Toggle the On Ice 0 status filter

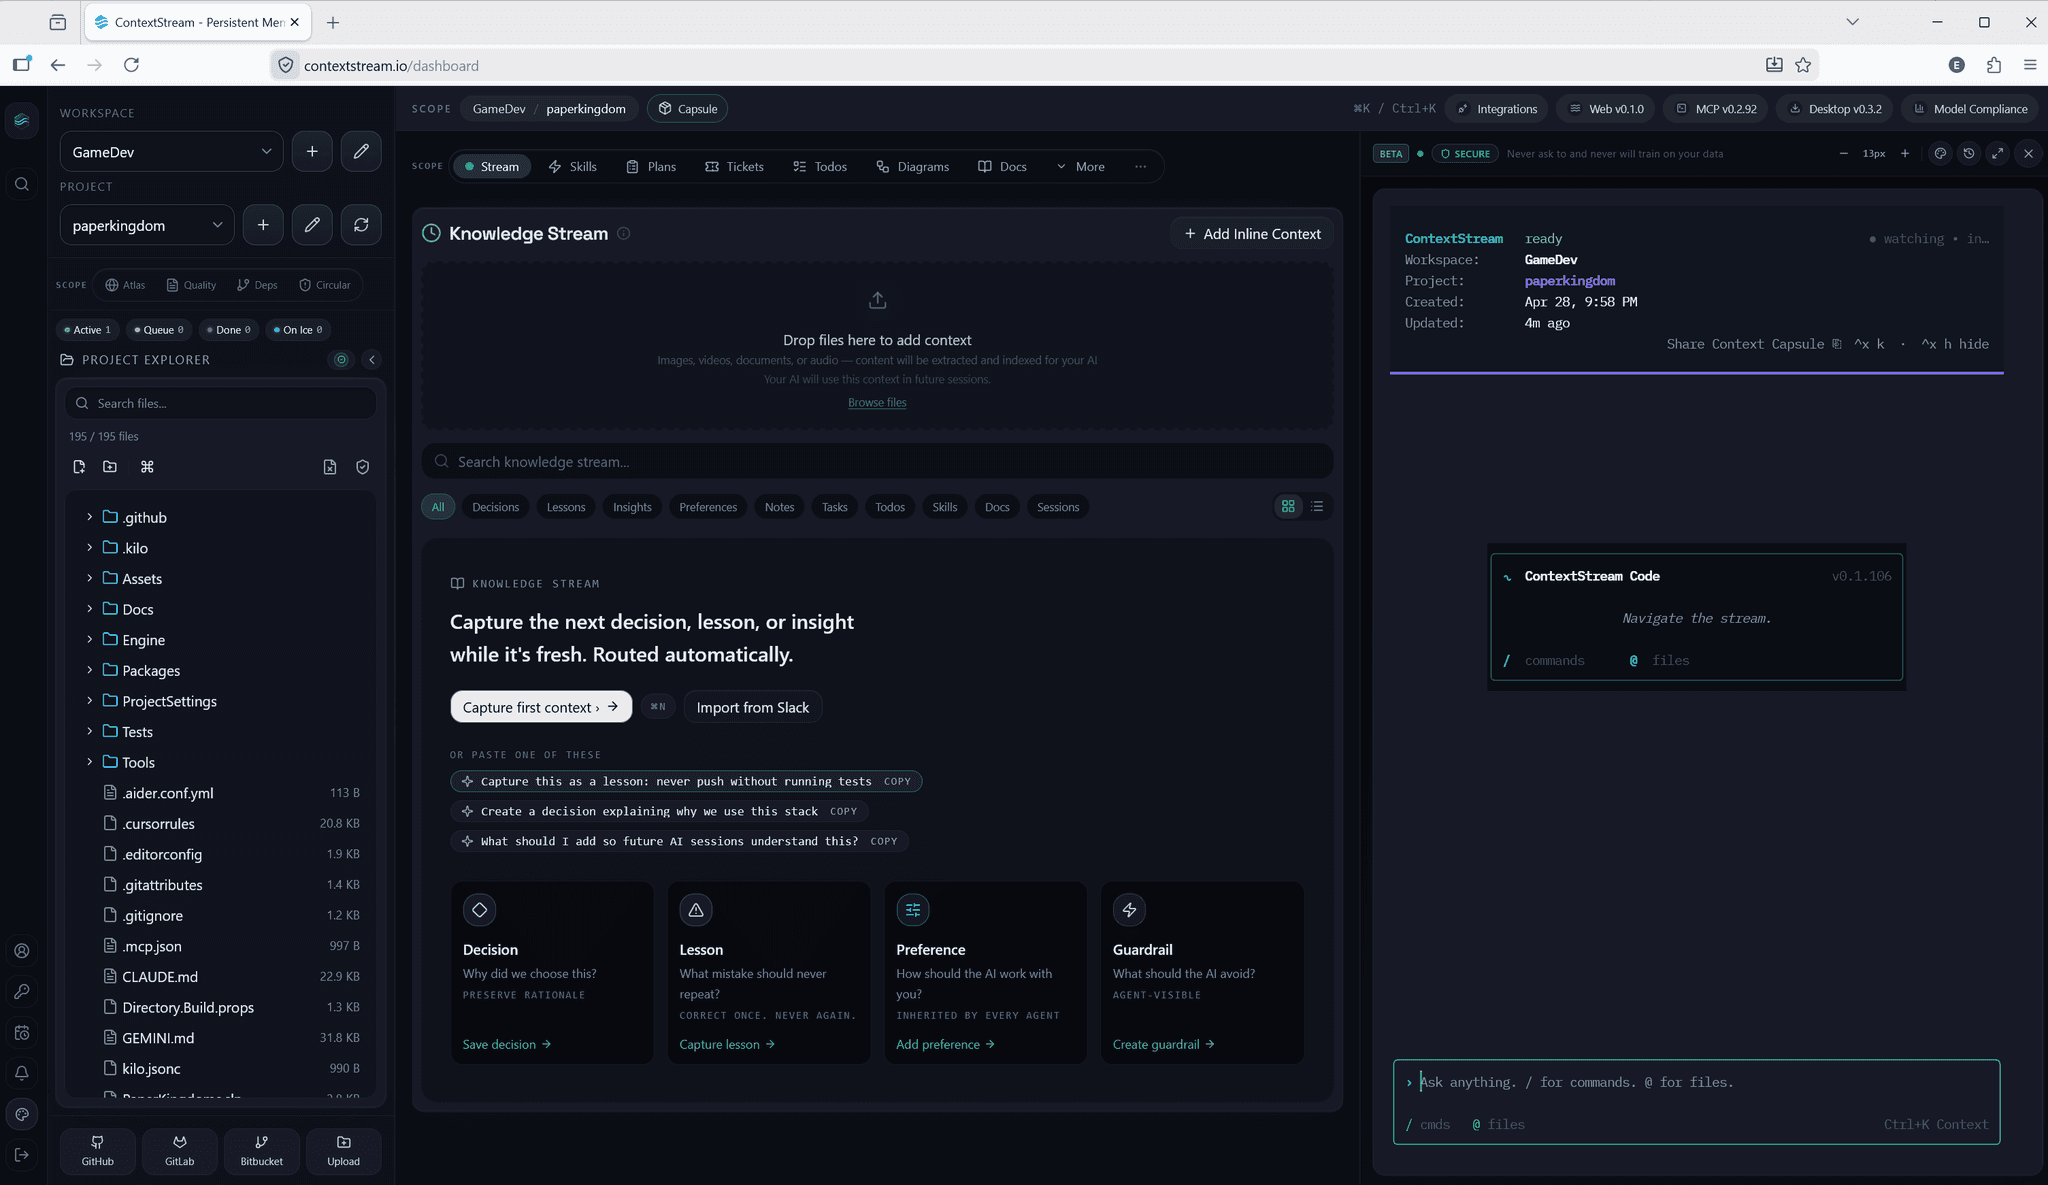298,330
